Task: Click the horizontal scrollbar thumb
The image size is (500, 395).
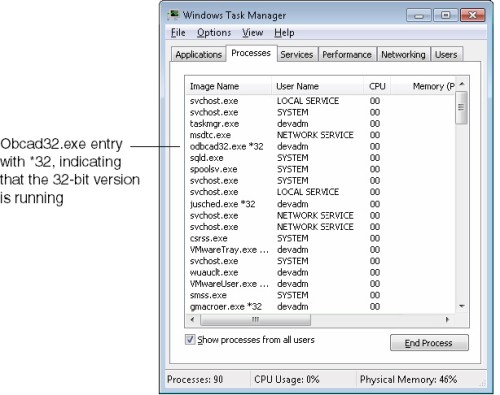Action: point(255,320)
